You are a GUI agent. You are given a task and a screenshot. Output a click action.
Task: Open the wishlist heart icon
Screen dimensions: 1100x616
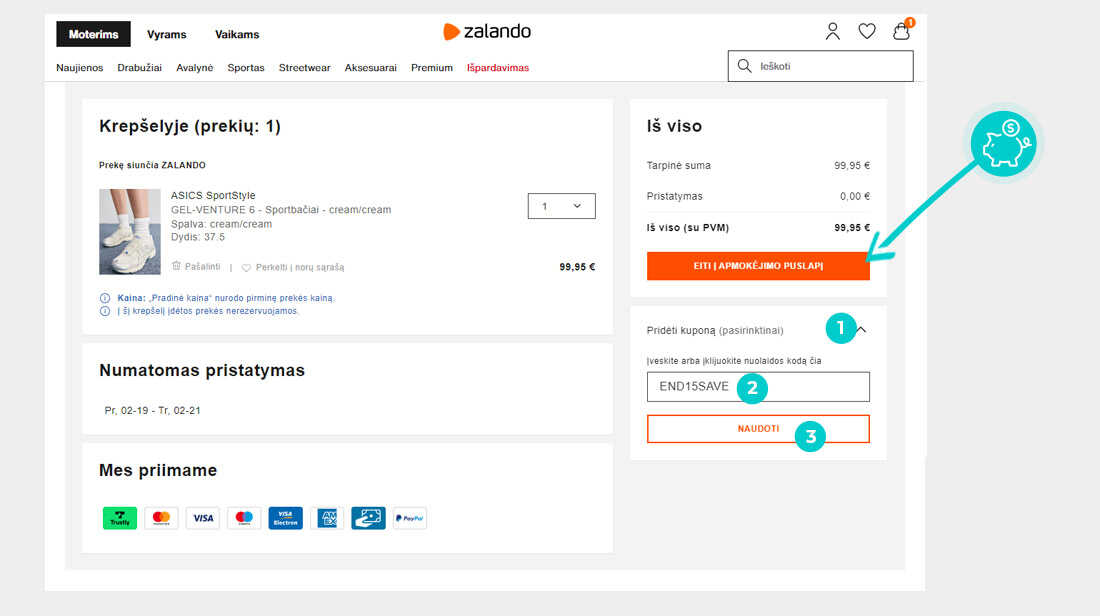(866, 31)
